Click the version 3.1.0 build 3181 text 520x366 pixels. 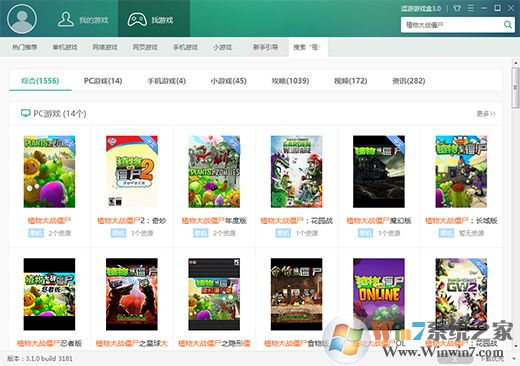(x=39, y=359)
